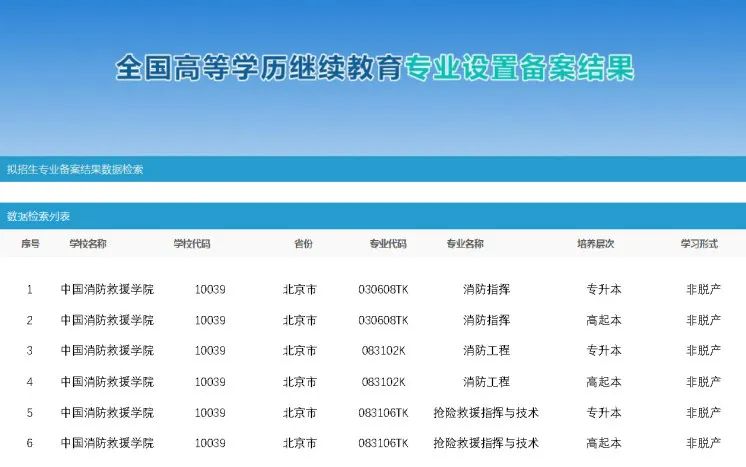Image resolution: width=746 pixels, height=467 pixels.
Task: Click 抢险救援指挥与技术 in row 5
Action: pos(486,412)
